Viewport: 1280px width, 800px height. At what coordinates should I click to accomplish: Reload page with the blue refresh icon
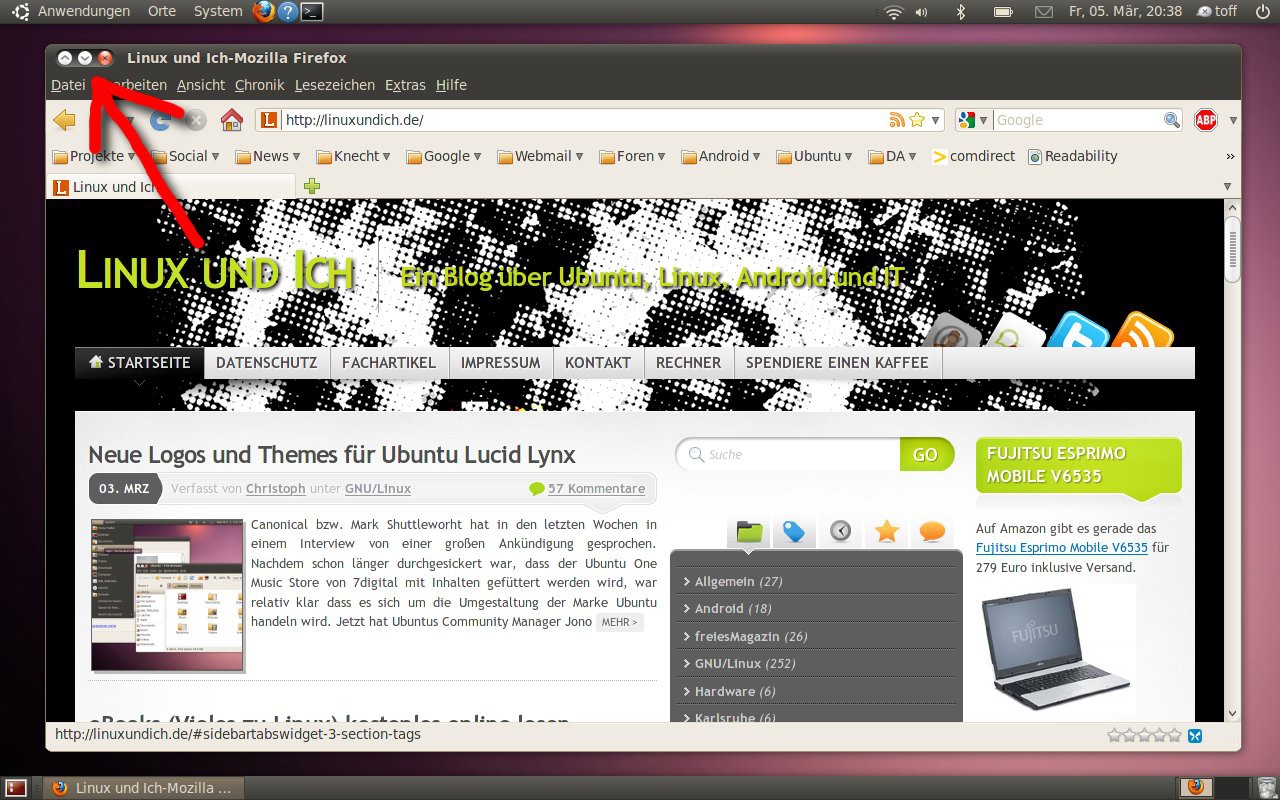tap(160, 120)
